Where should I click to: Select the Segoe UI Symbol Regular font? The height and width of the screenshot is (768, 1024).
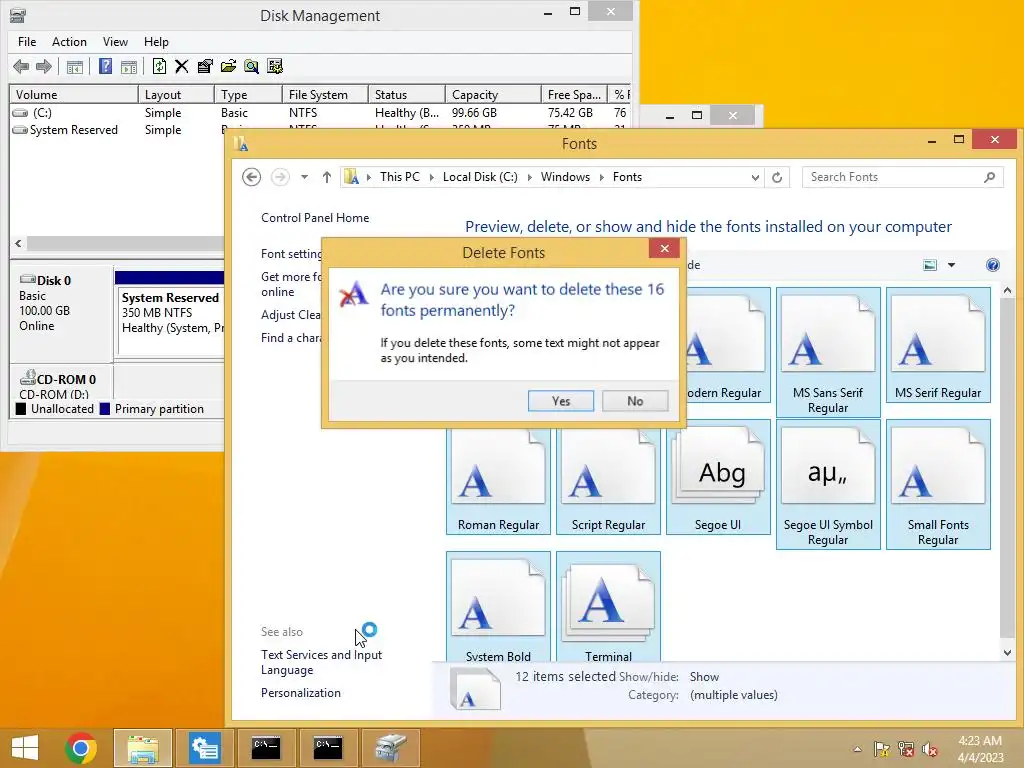click(828, 485)
